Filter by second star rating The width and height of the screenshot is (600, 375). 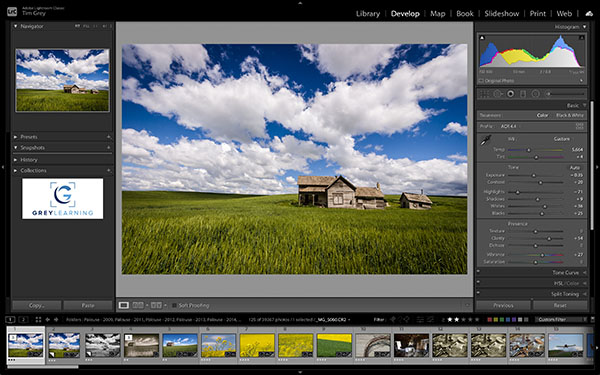(457, 320)
